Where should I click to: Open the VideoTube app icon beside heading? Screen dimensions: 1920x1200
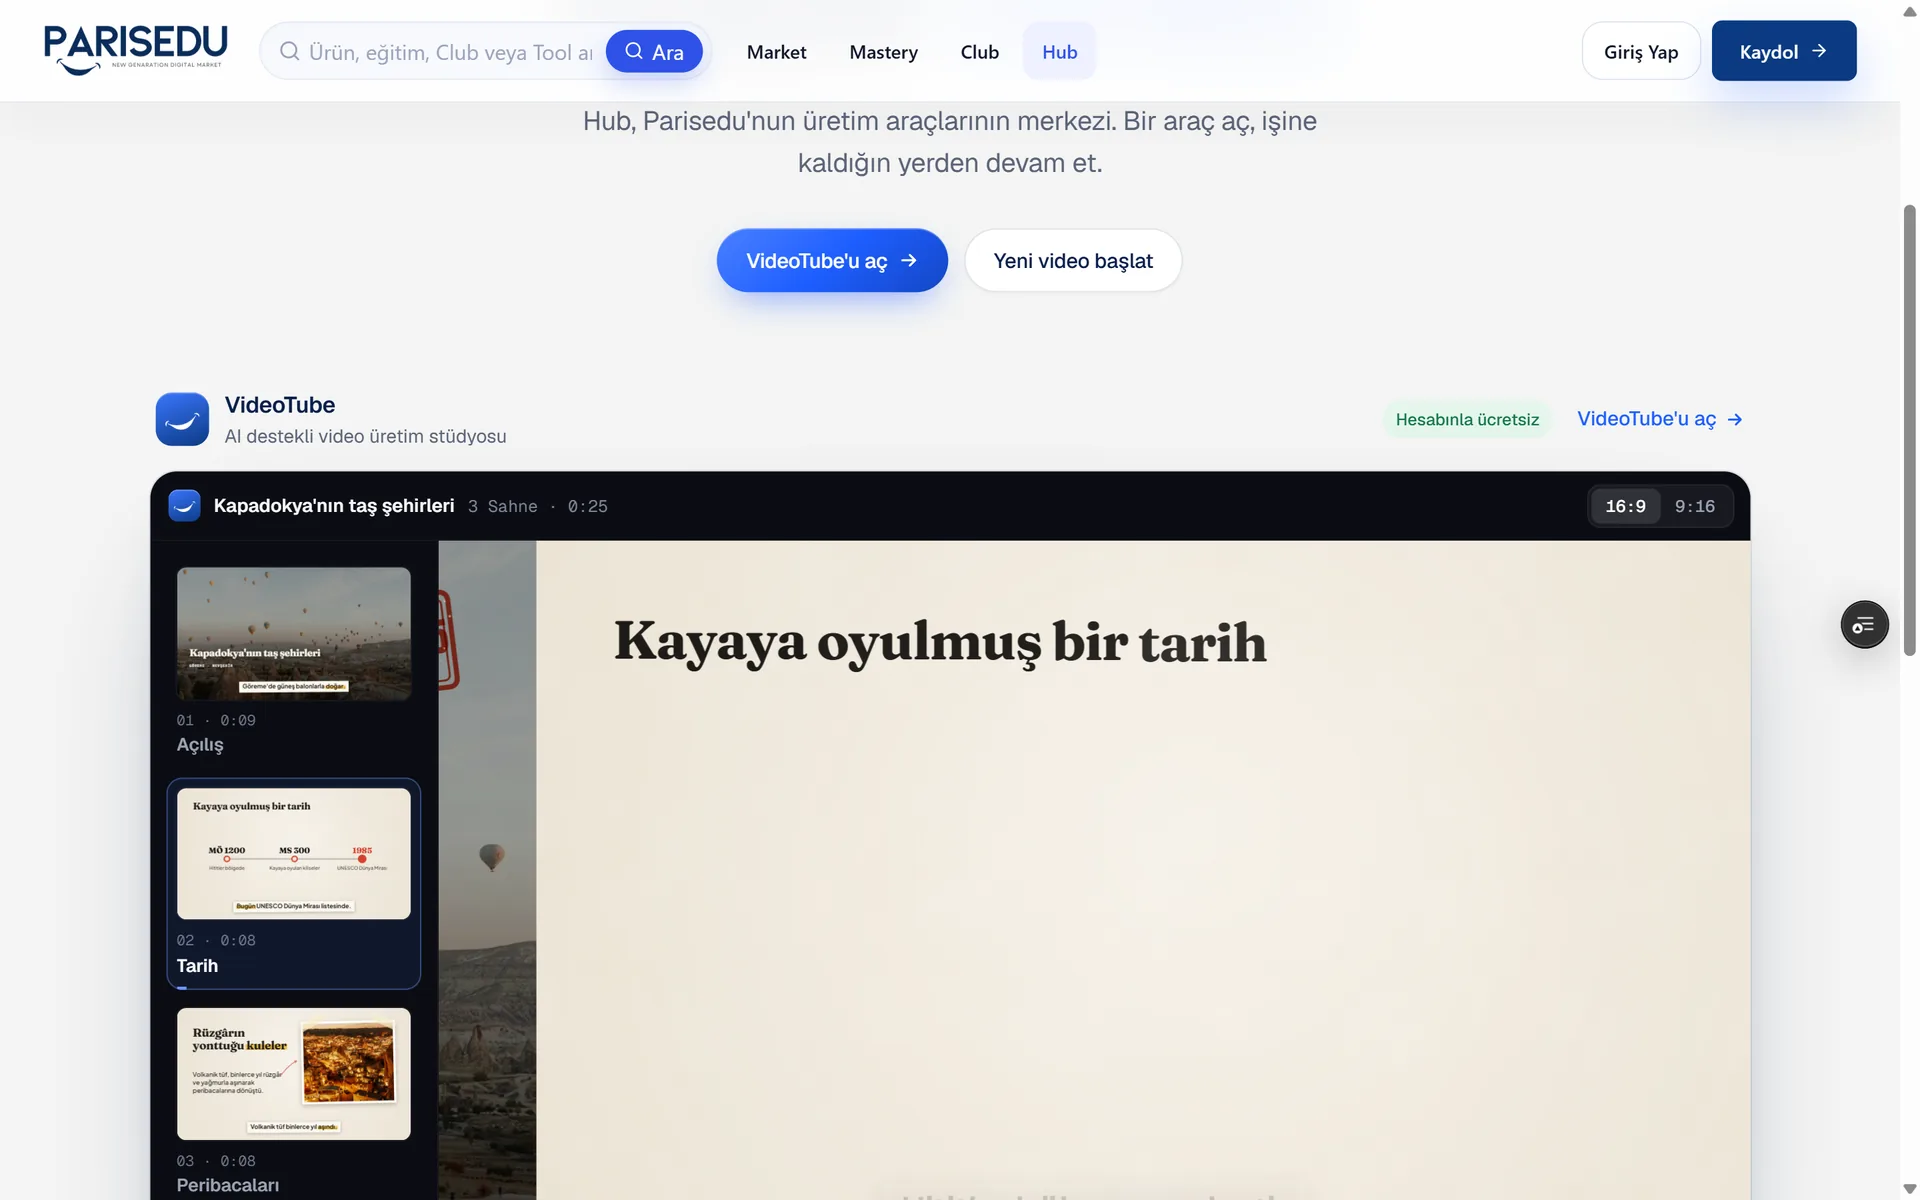coord(182,419)
